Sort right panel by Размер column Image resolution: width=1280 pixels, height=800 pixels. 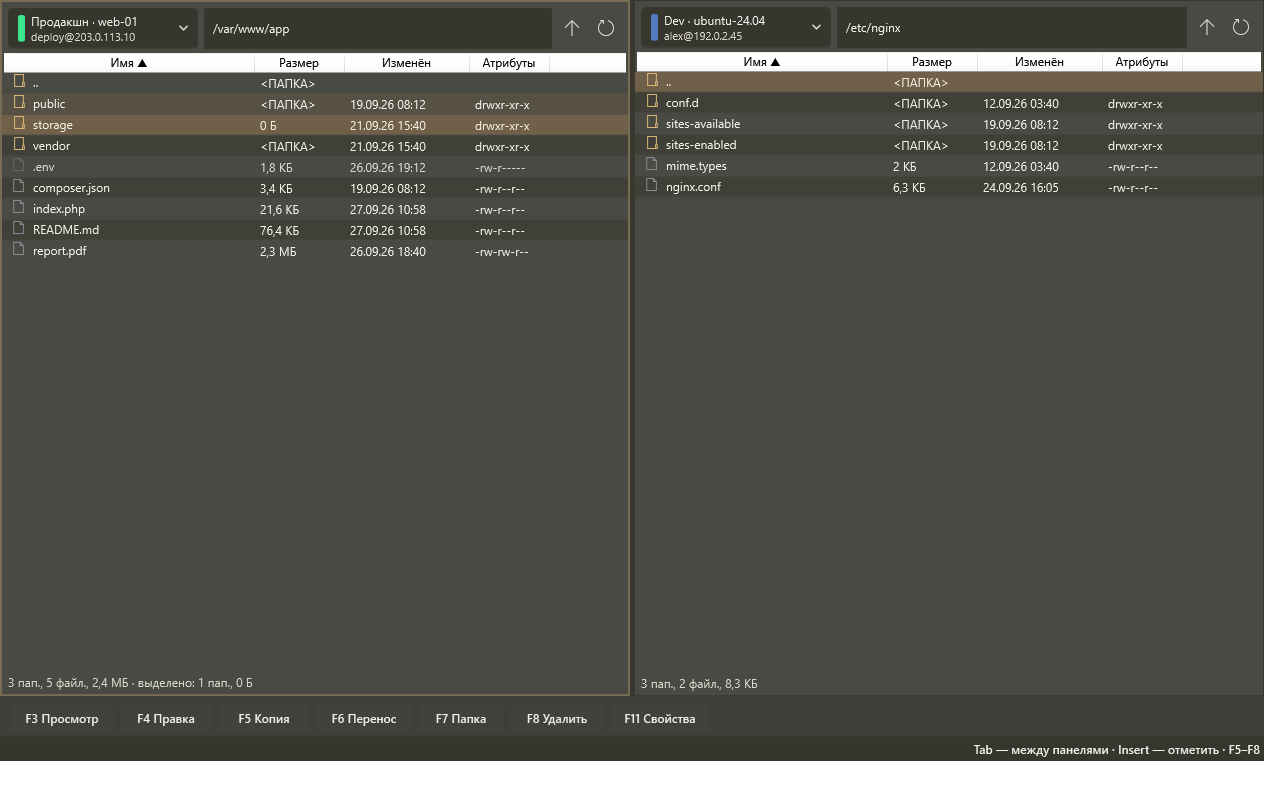coord(932,62)
